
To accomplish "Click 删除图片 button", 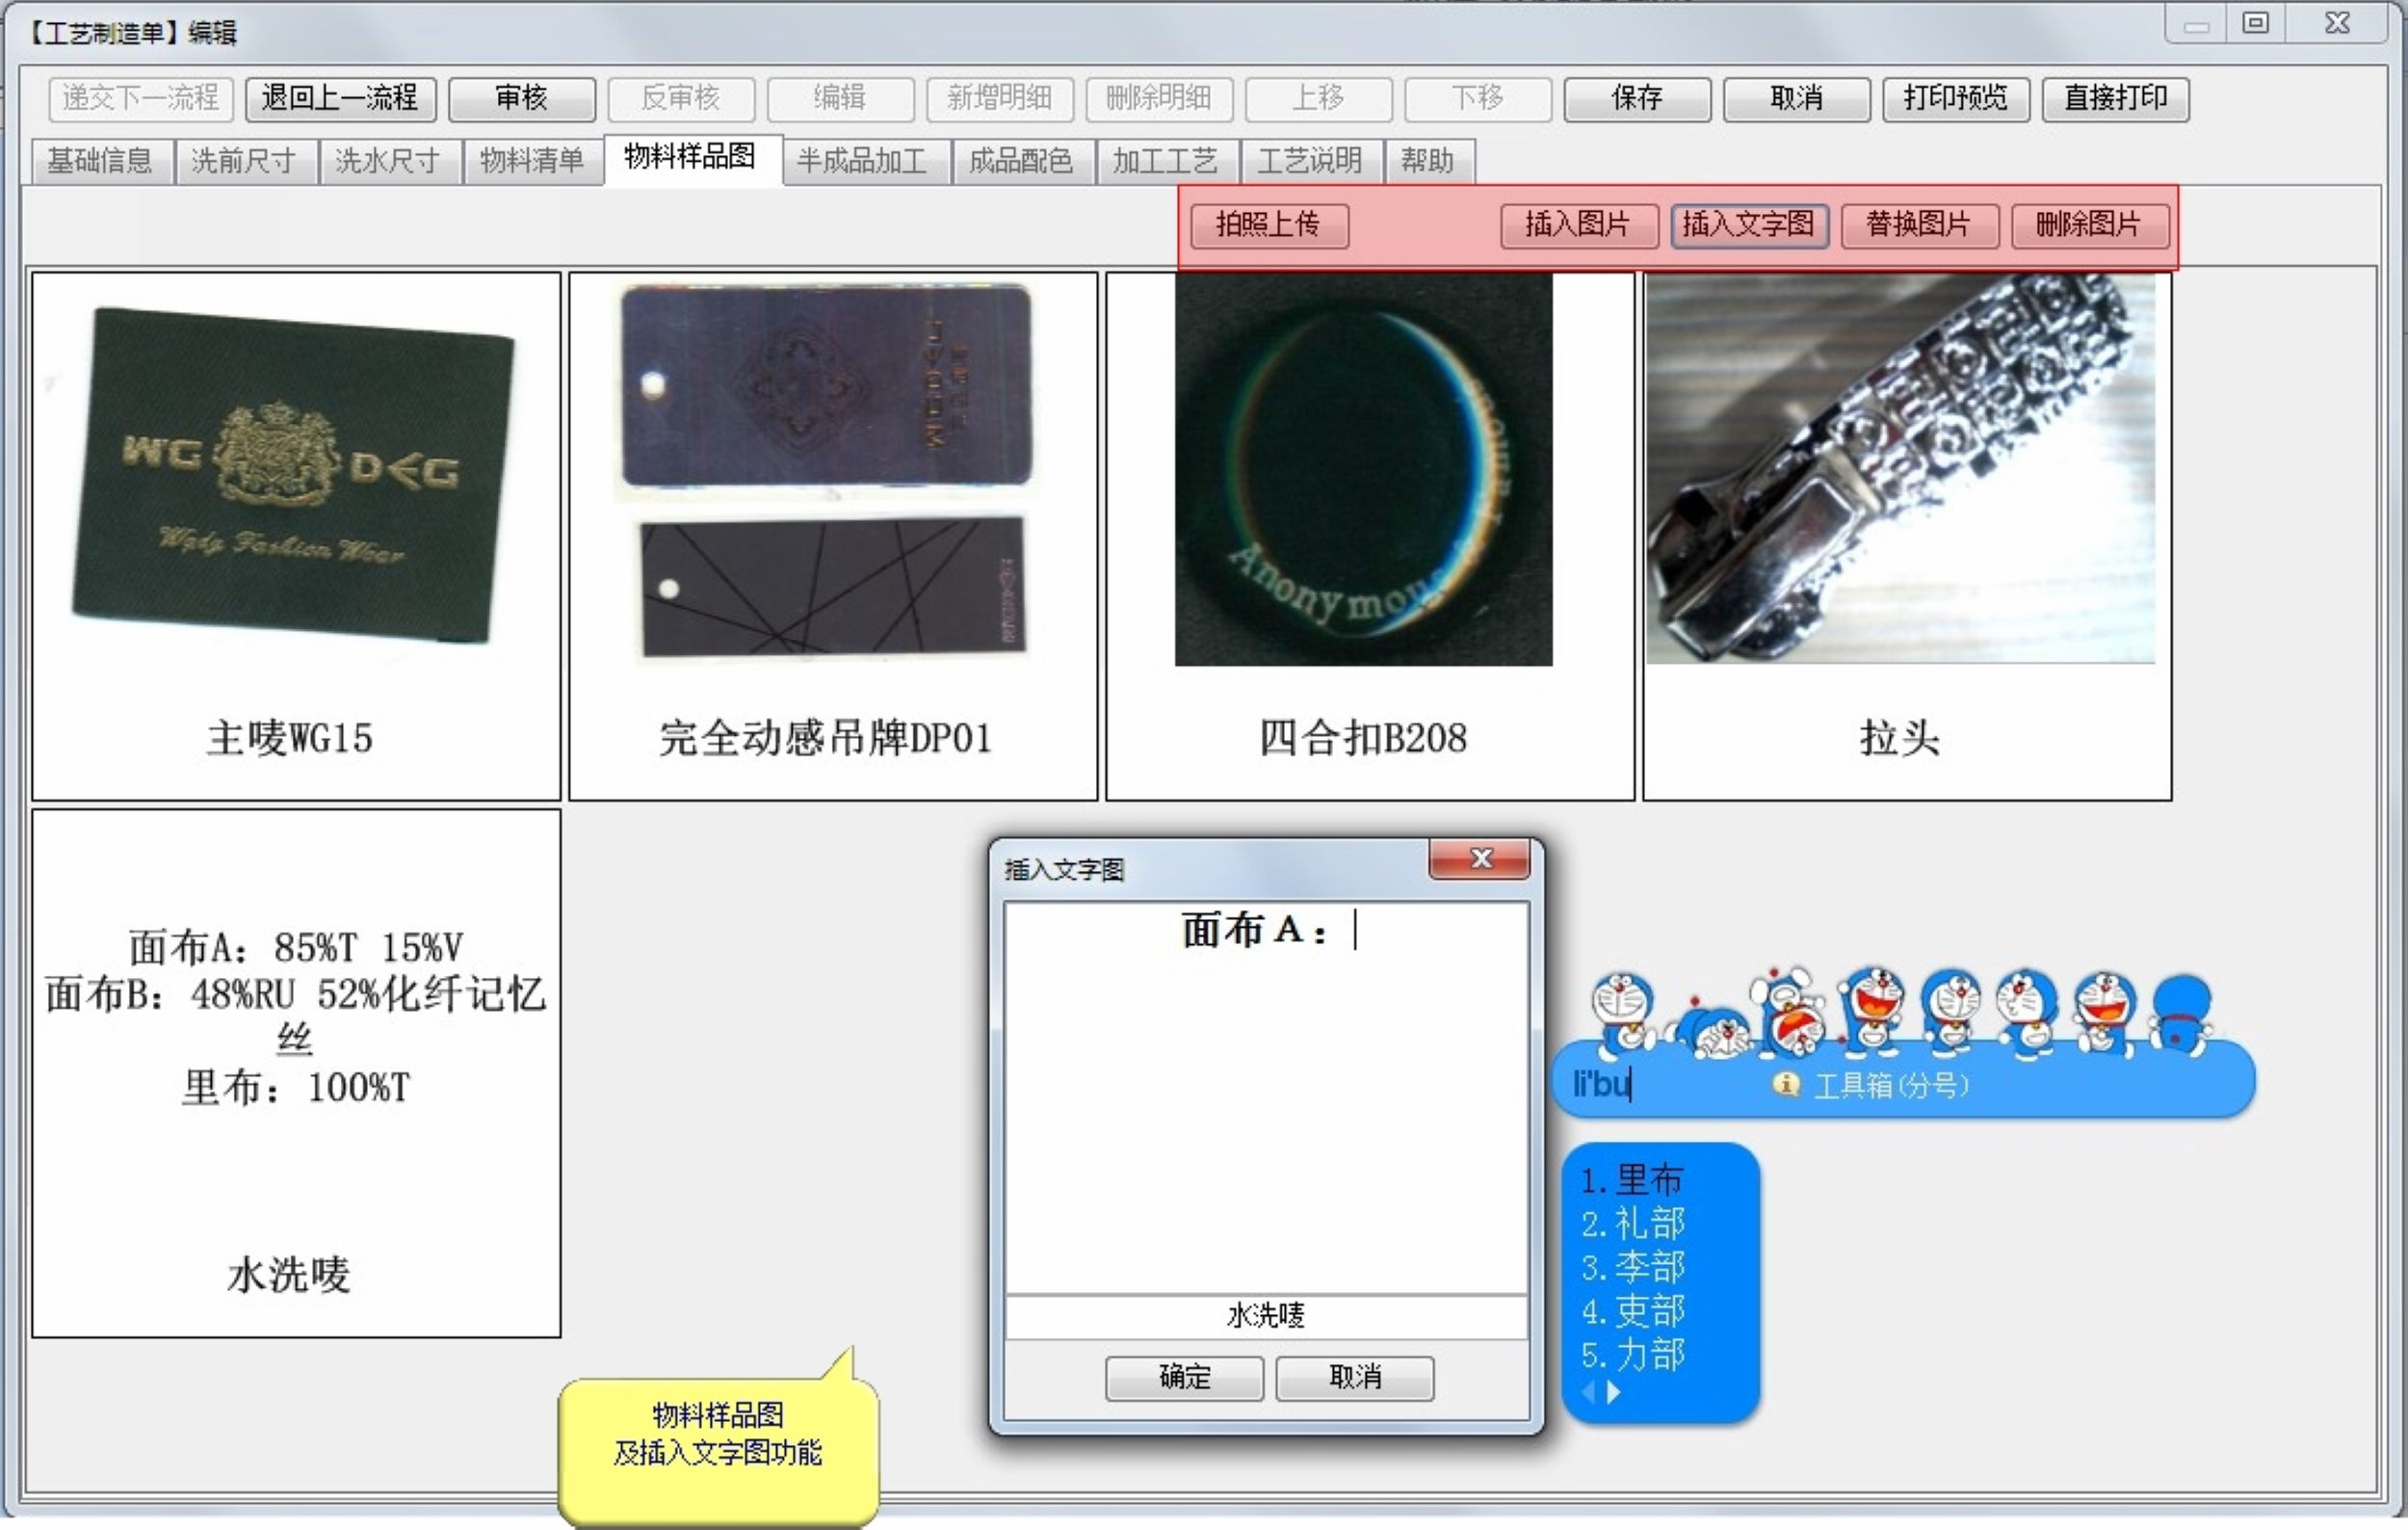I will point(2089,225).
